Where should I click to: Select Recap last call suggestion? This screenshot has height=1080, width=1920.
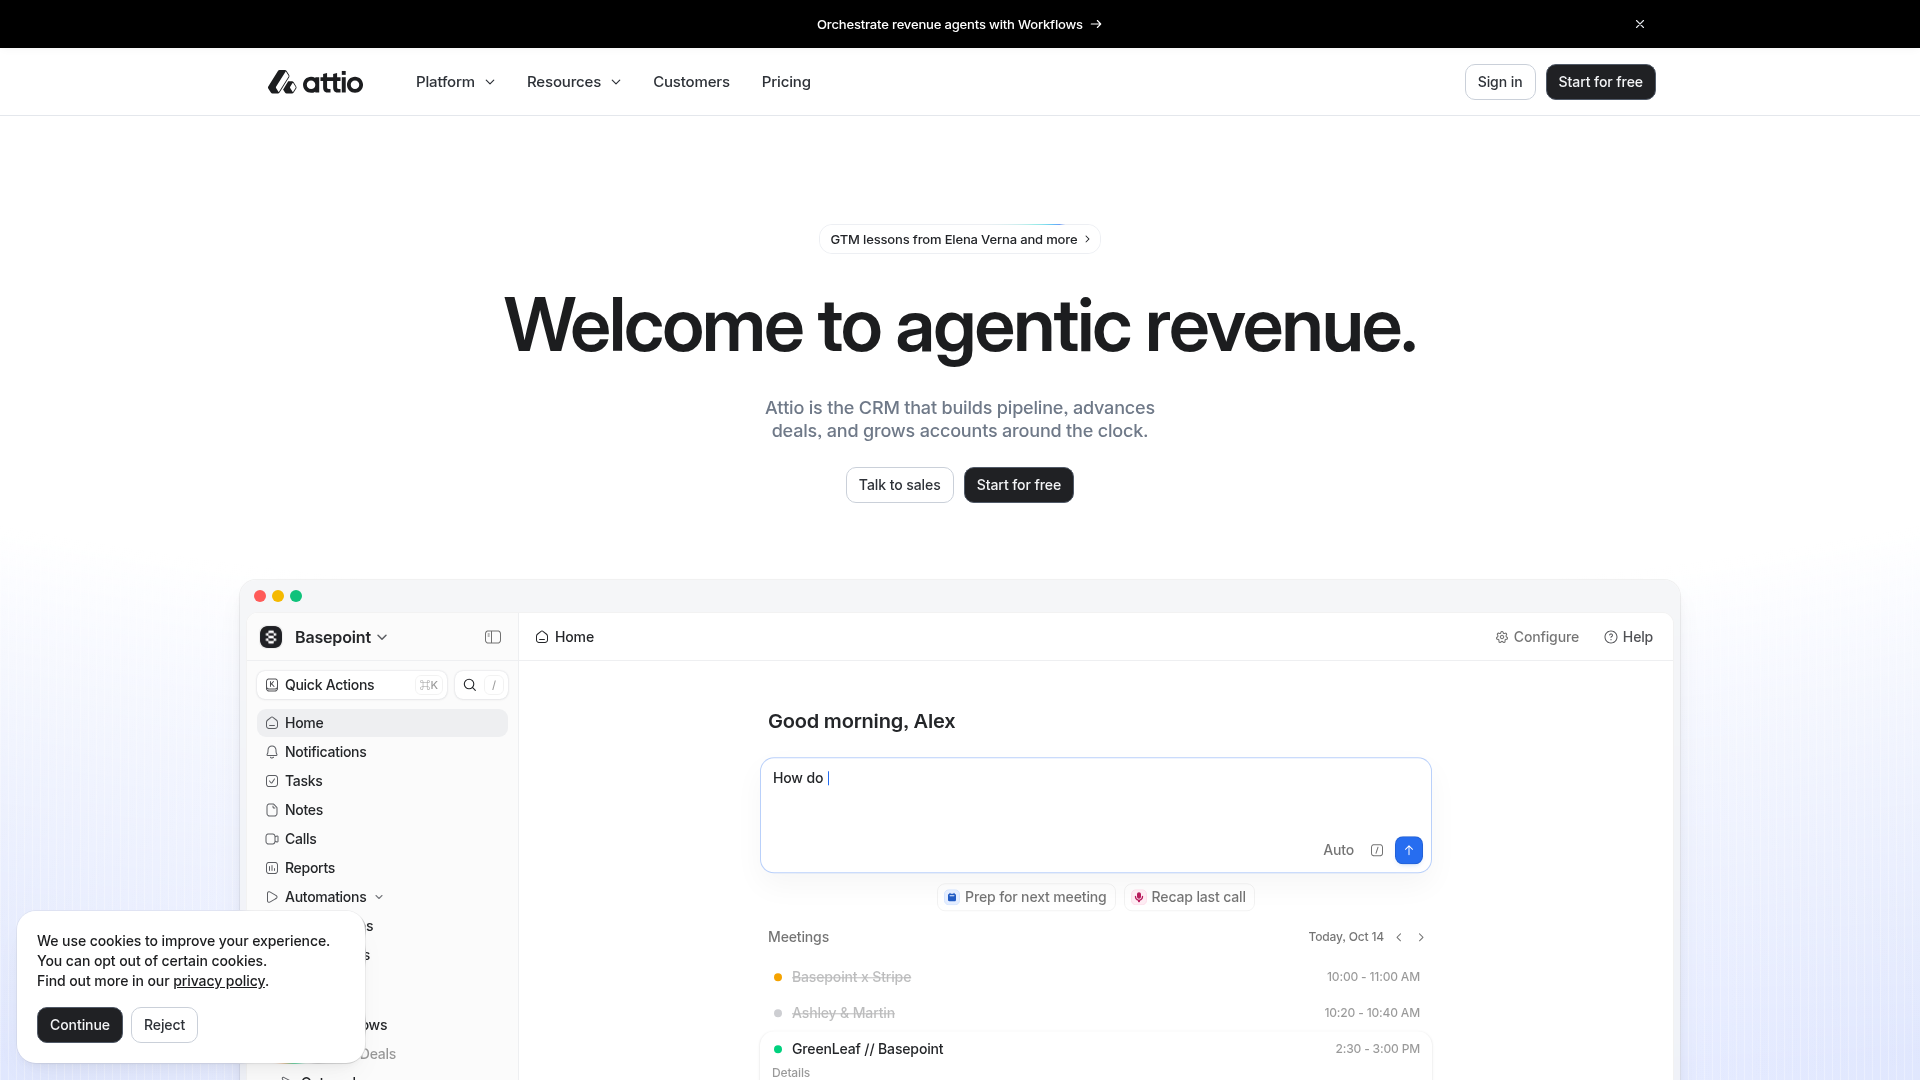tap(1189, 897)
